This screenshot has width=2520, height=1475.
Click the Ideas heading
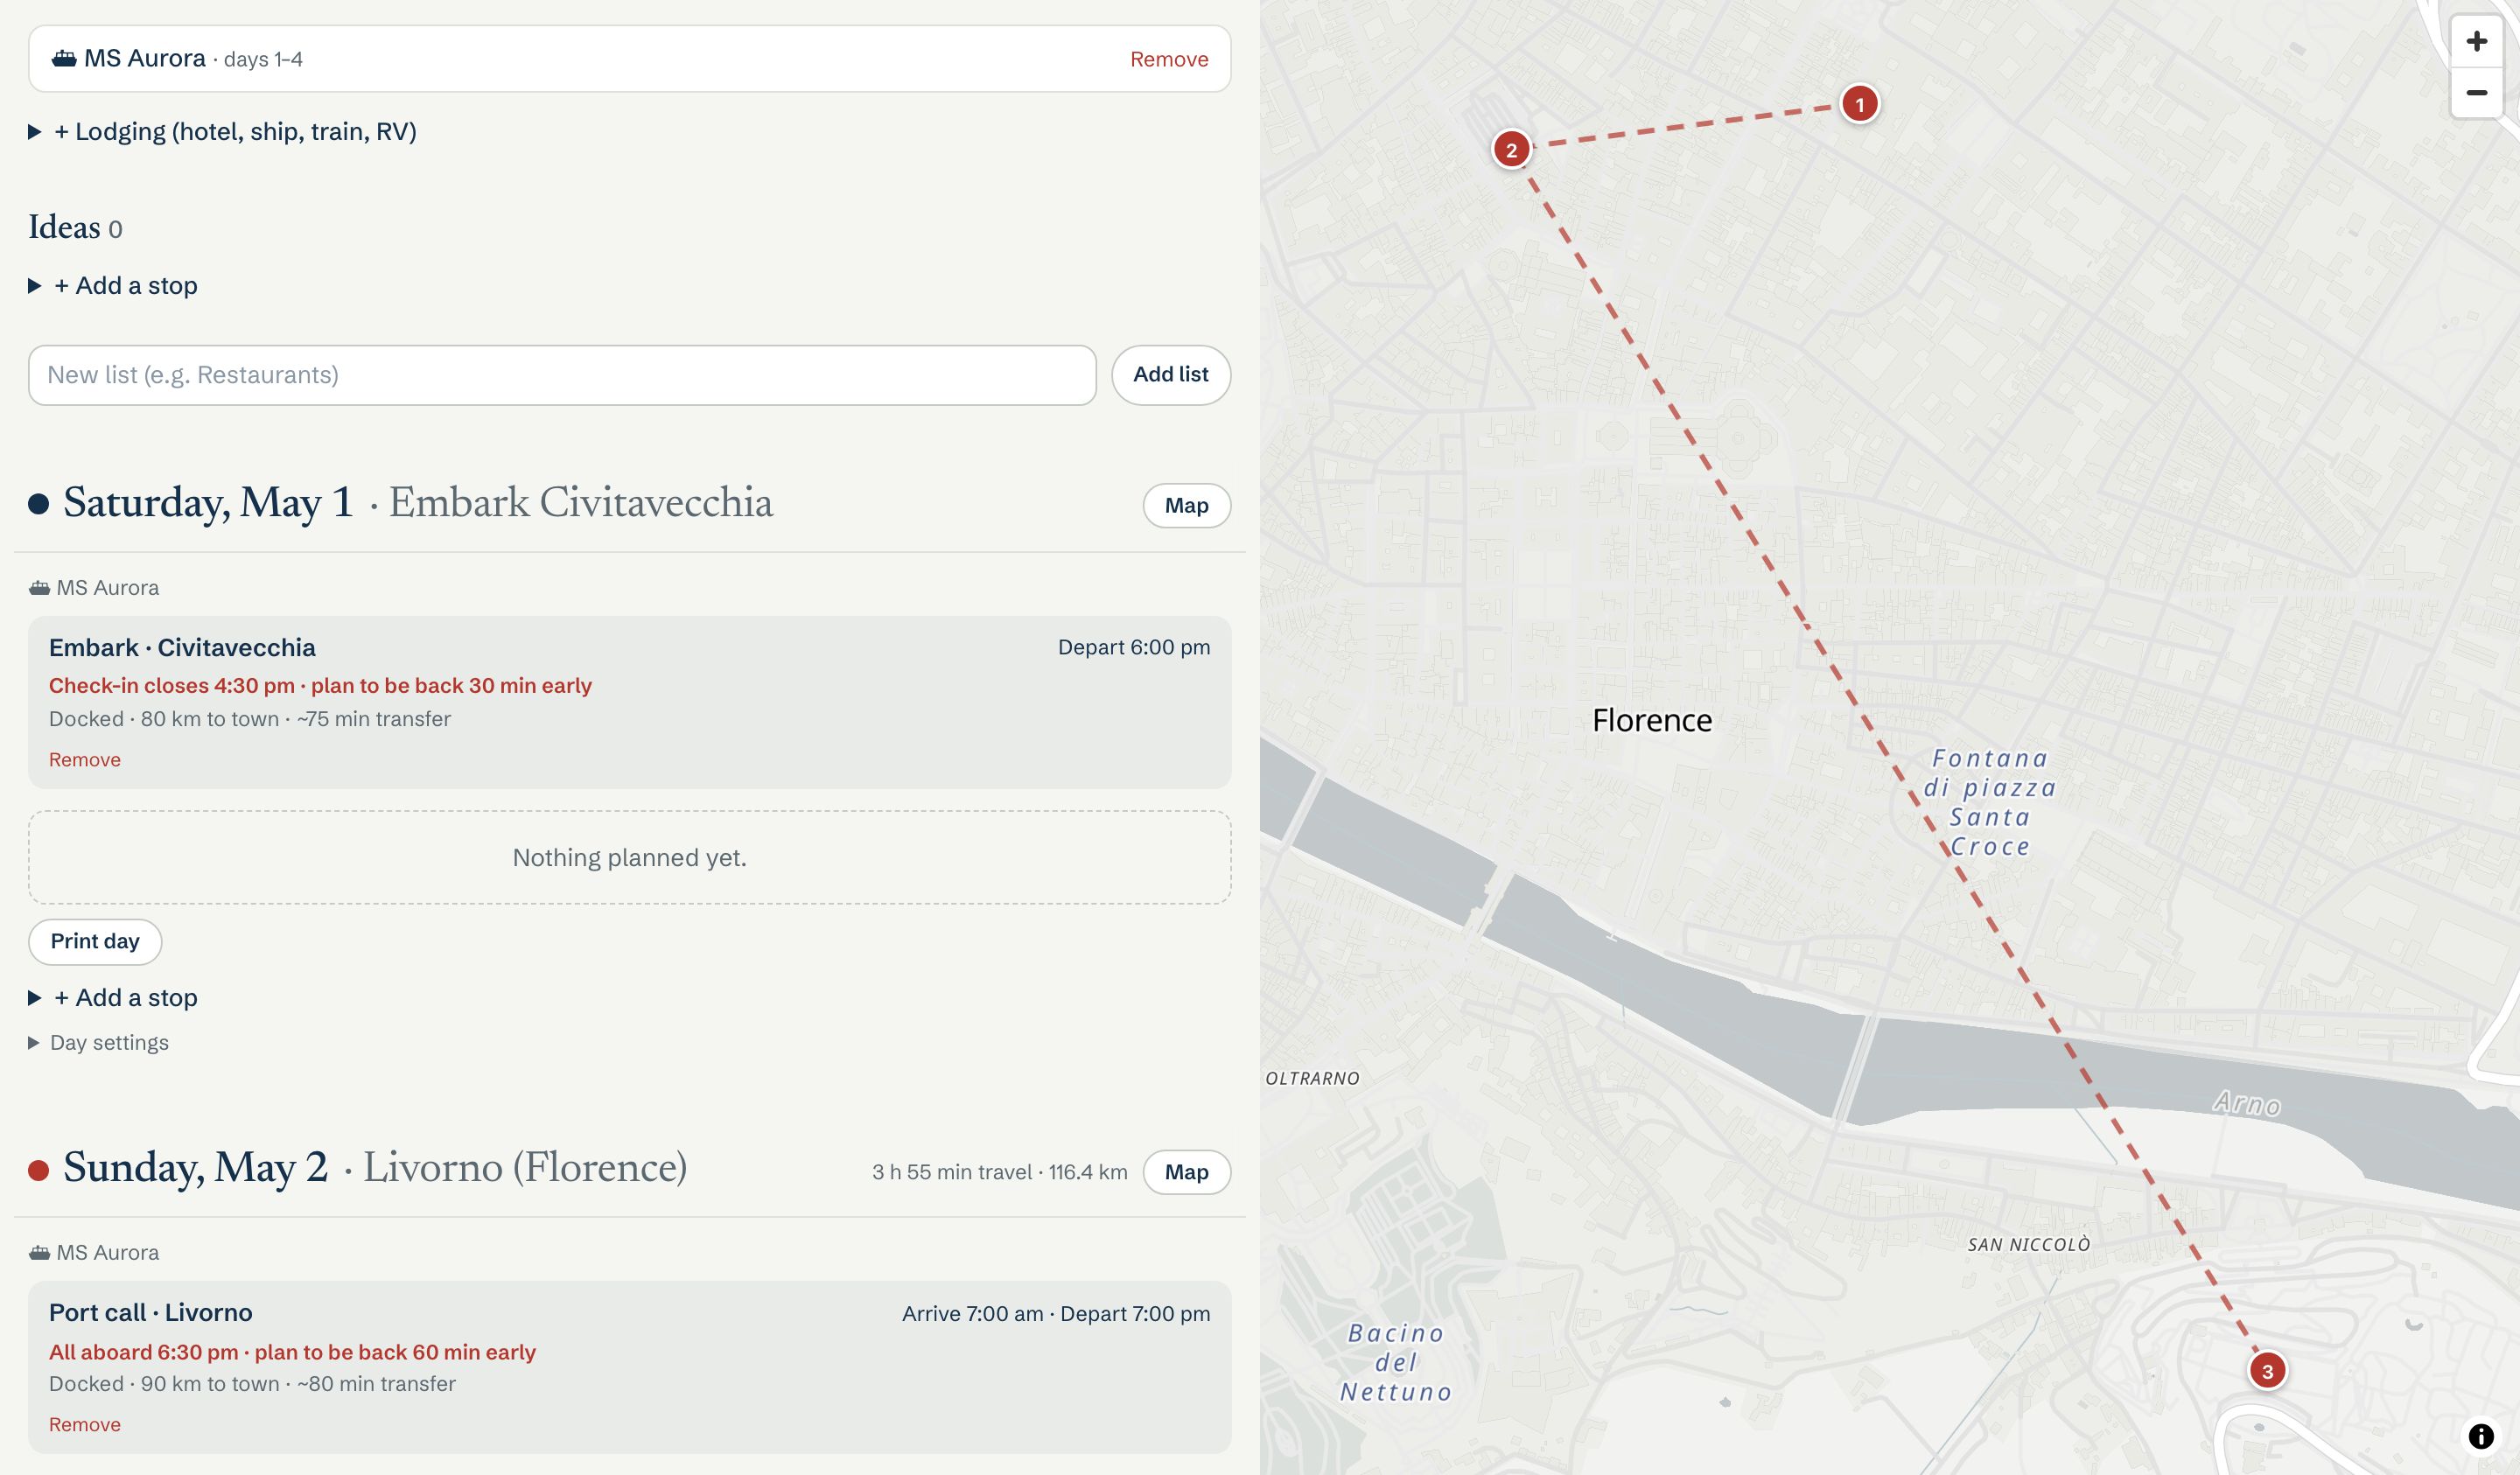coord(64,227)
